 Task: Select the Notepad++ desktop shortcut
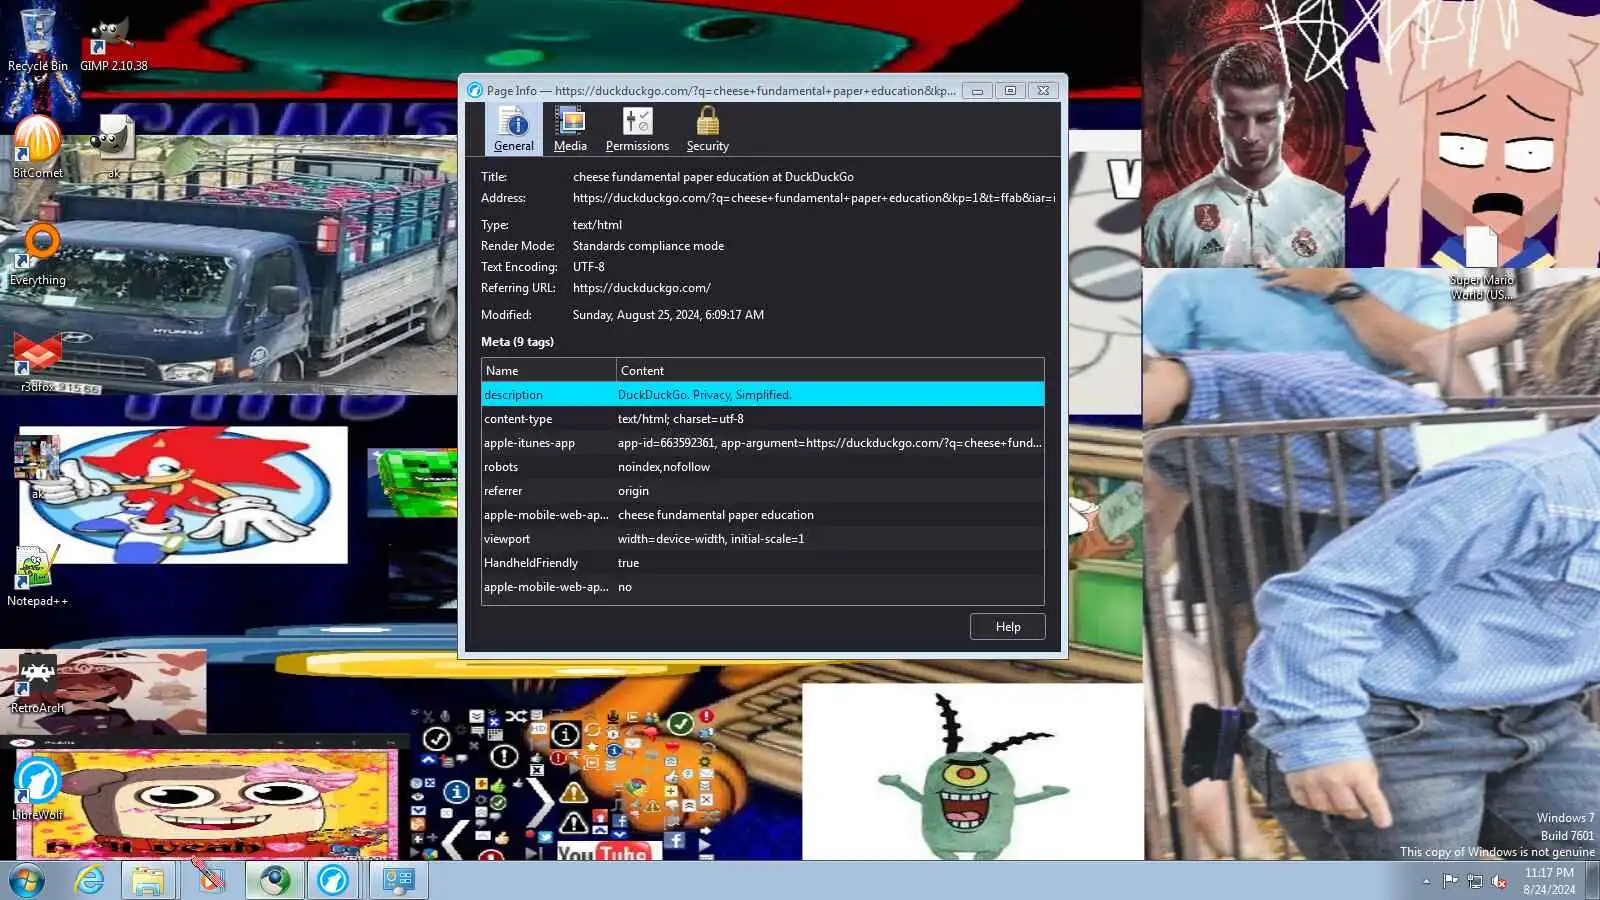37,577
